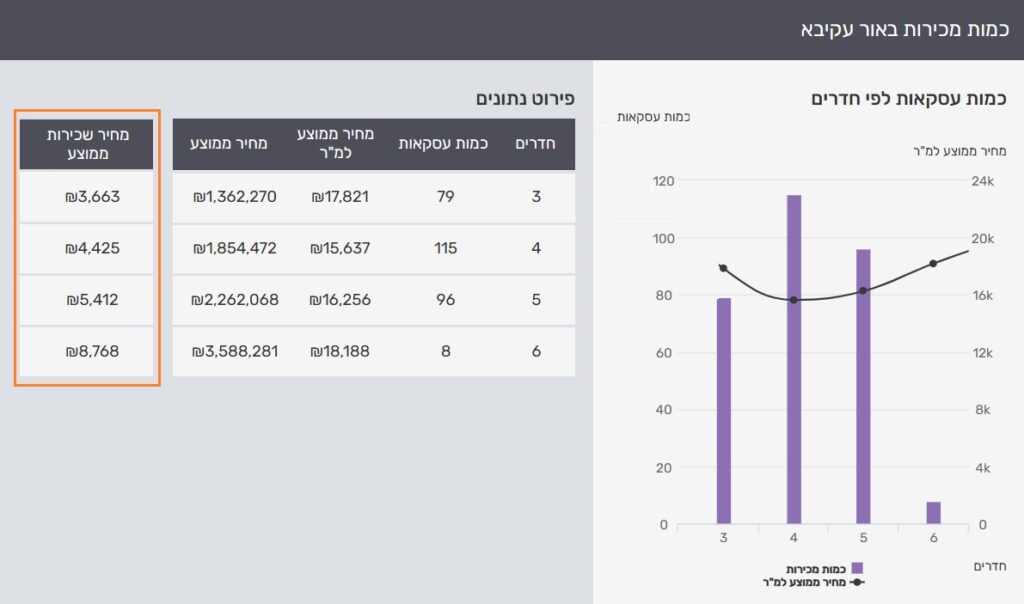
Task: Click the purple bar for 3 rooms
Action: pyautogui.click(x=723, y=410)
